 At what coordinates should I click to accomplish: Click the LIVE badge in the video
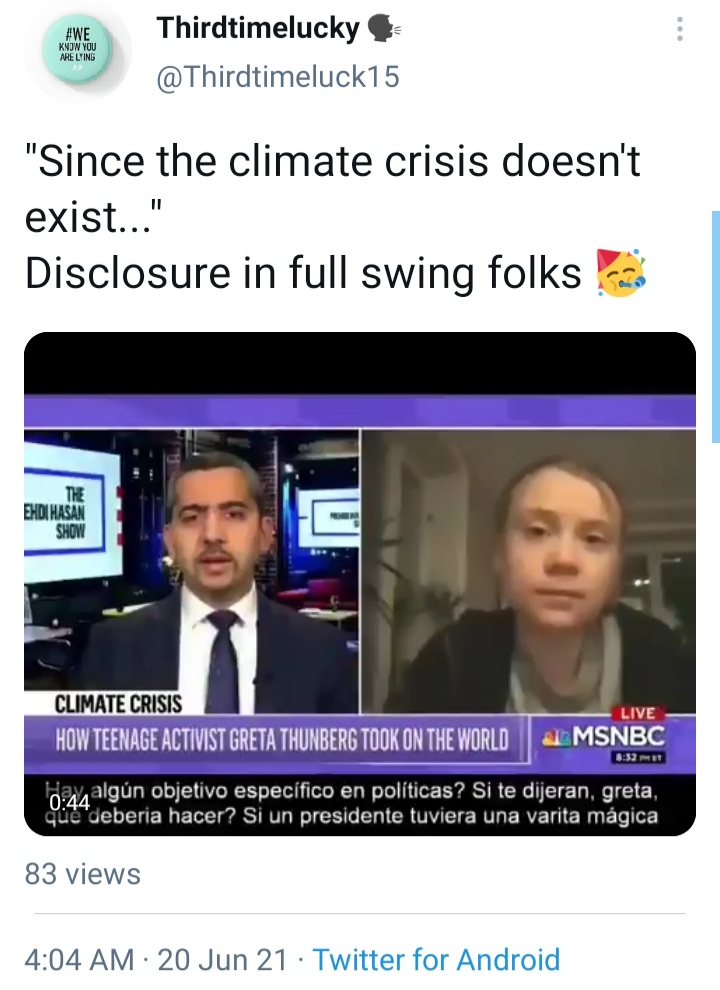[638, 713]
